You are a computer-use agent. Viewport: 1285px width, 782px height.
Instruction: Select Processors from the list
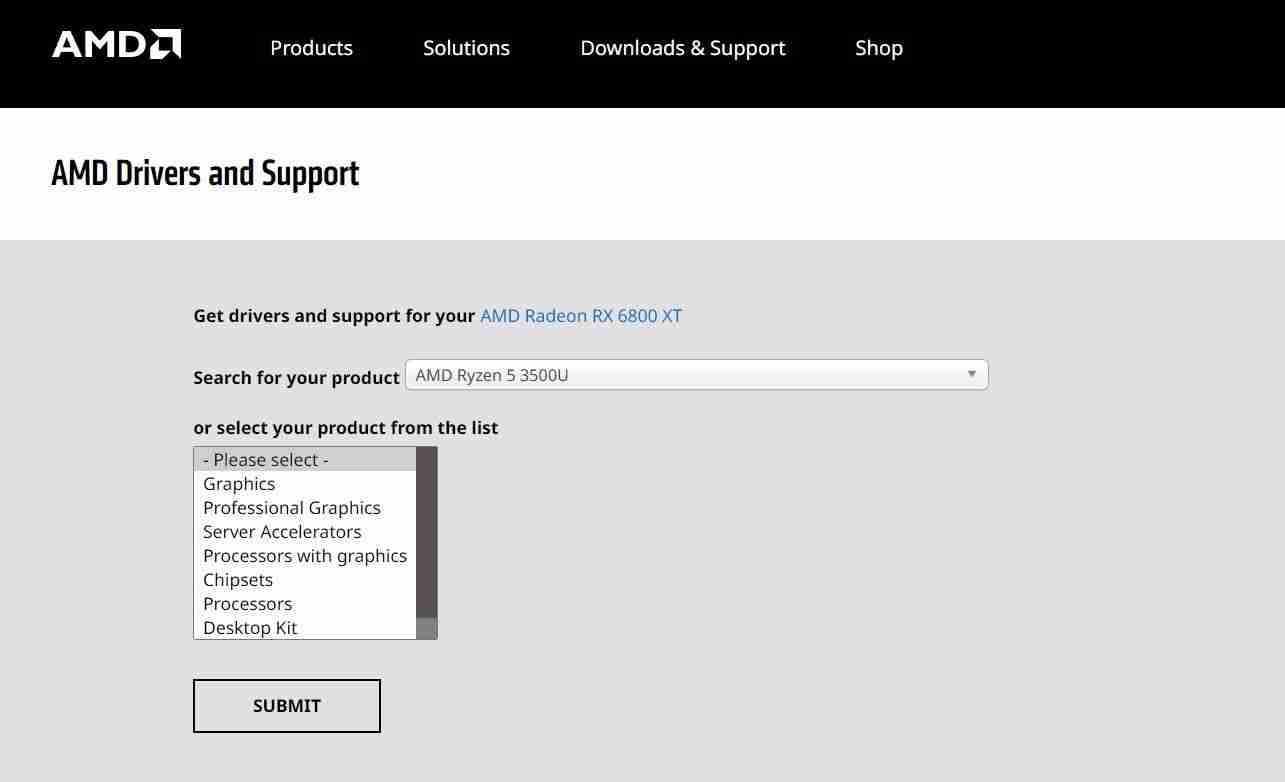click(x=247, y=604)
